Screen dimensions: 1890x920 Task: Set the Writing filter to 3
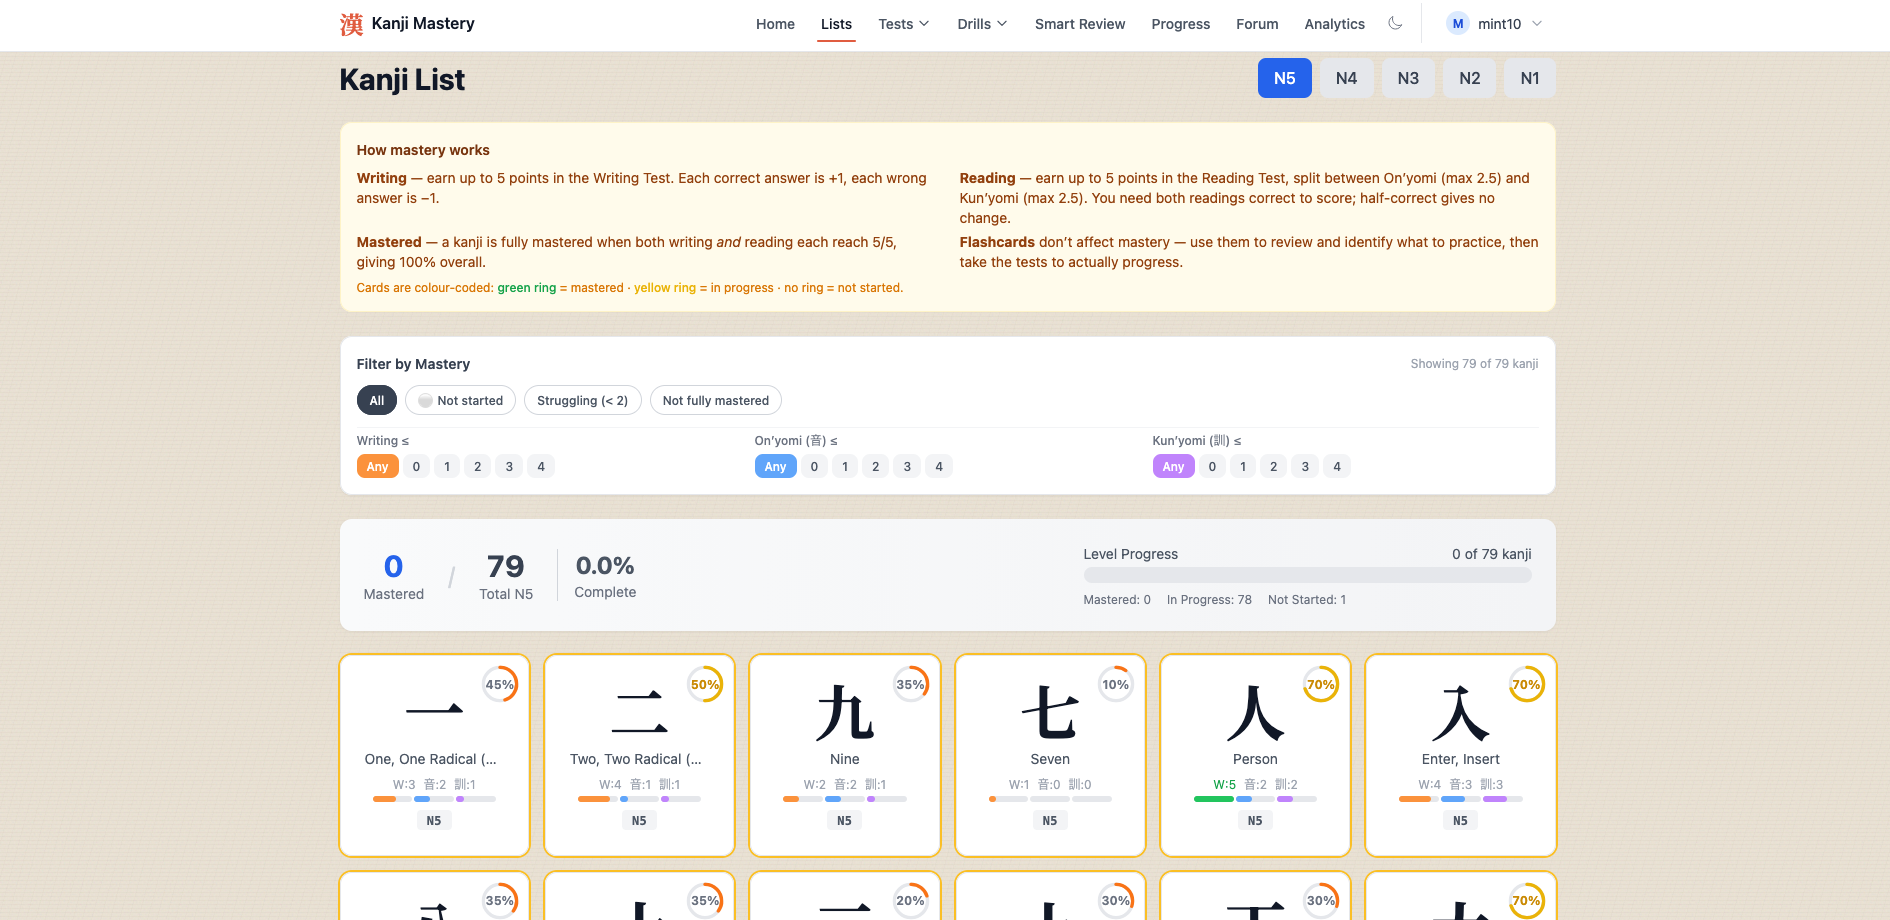click(509, 466)
